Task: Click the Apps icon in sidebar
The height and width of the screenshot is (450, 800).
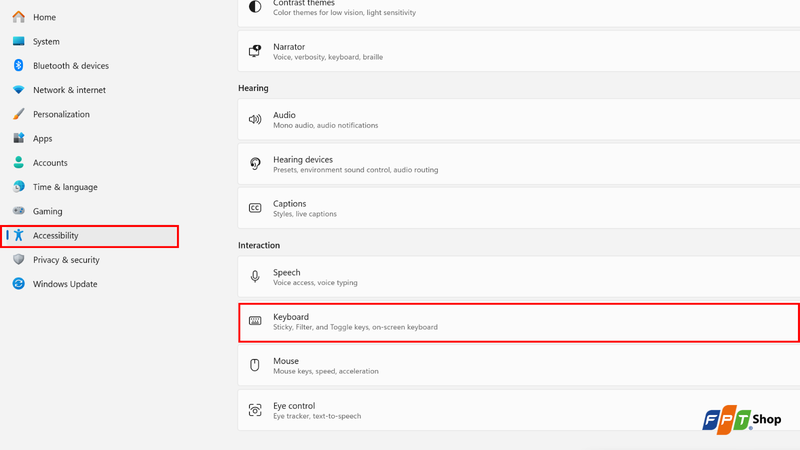Action: coord(19,138)
